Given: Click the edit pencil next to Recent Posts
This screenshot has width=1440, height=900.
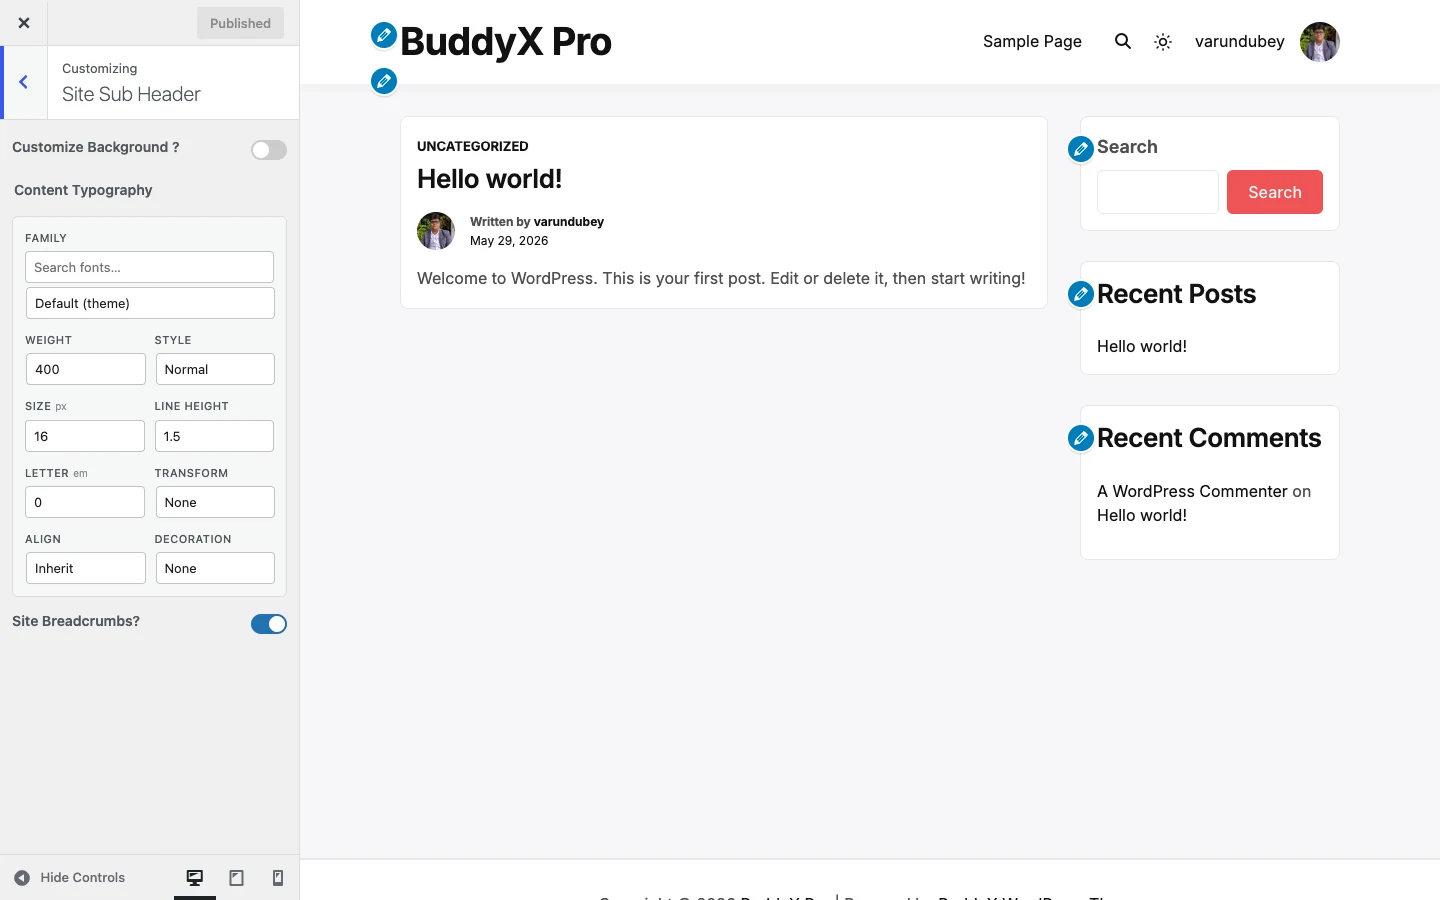Looking at the screenshot, I should pos(1081,294).
